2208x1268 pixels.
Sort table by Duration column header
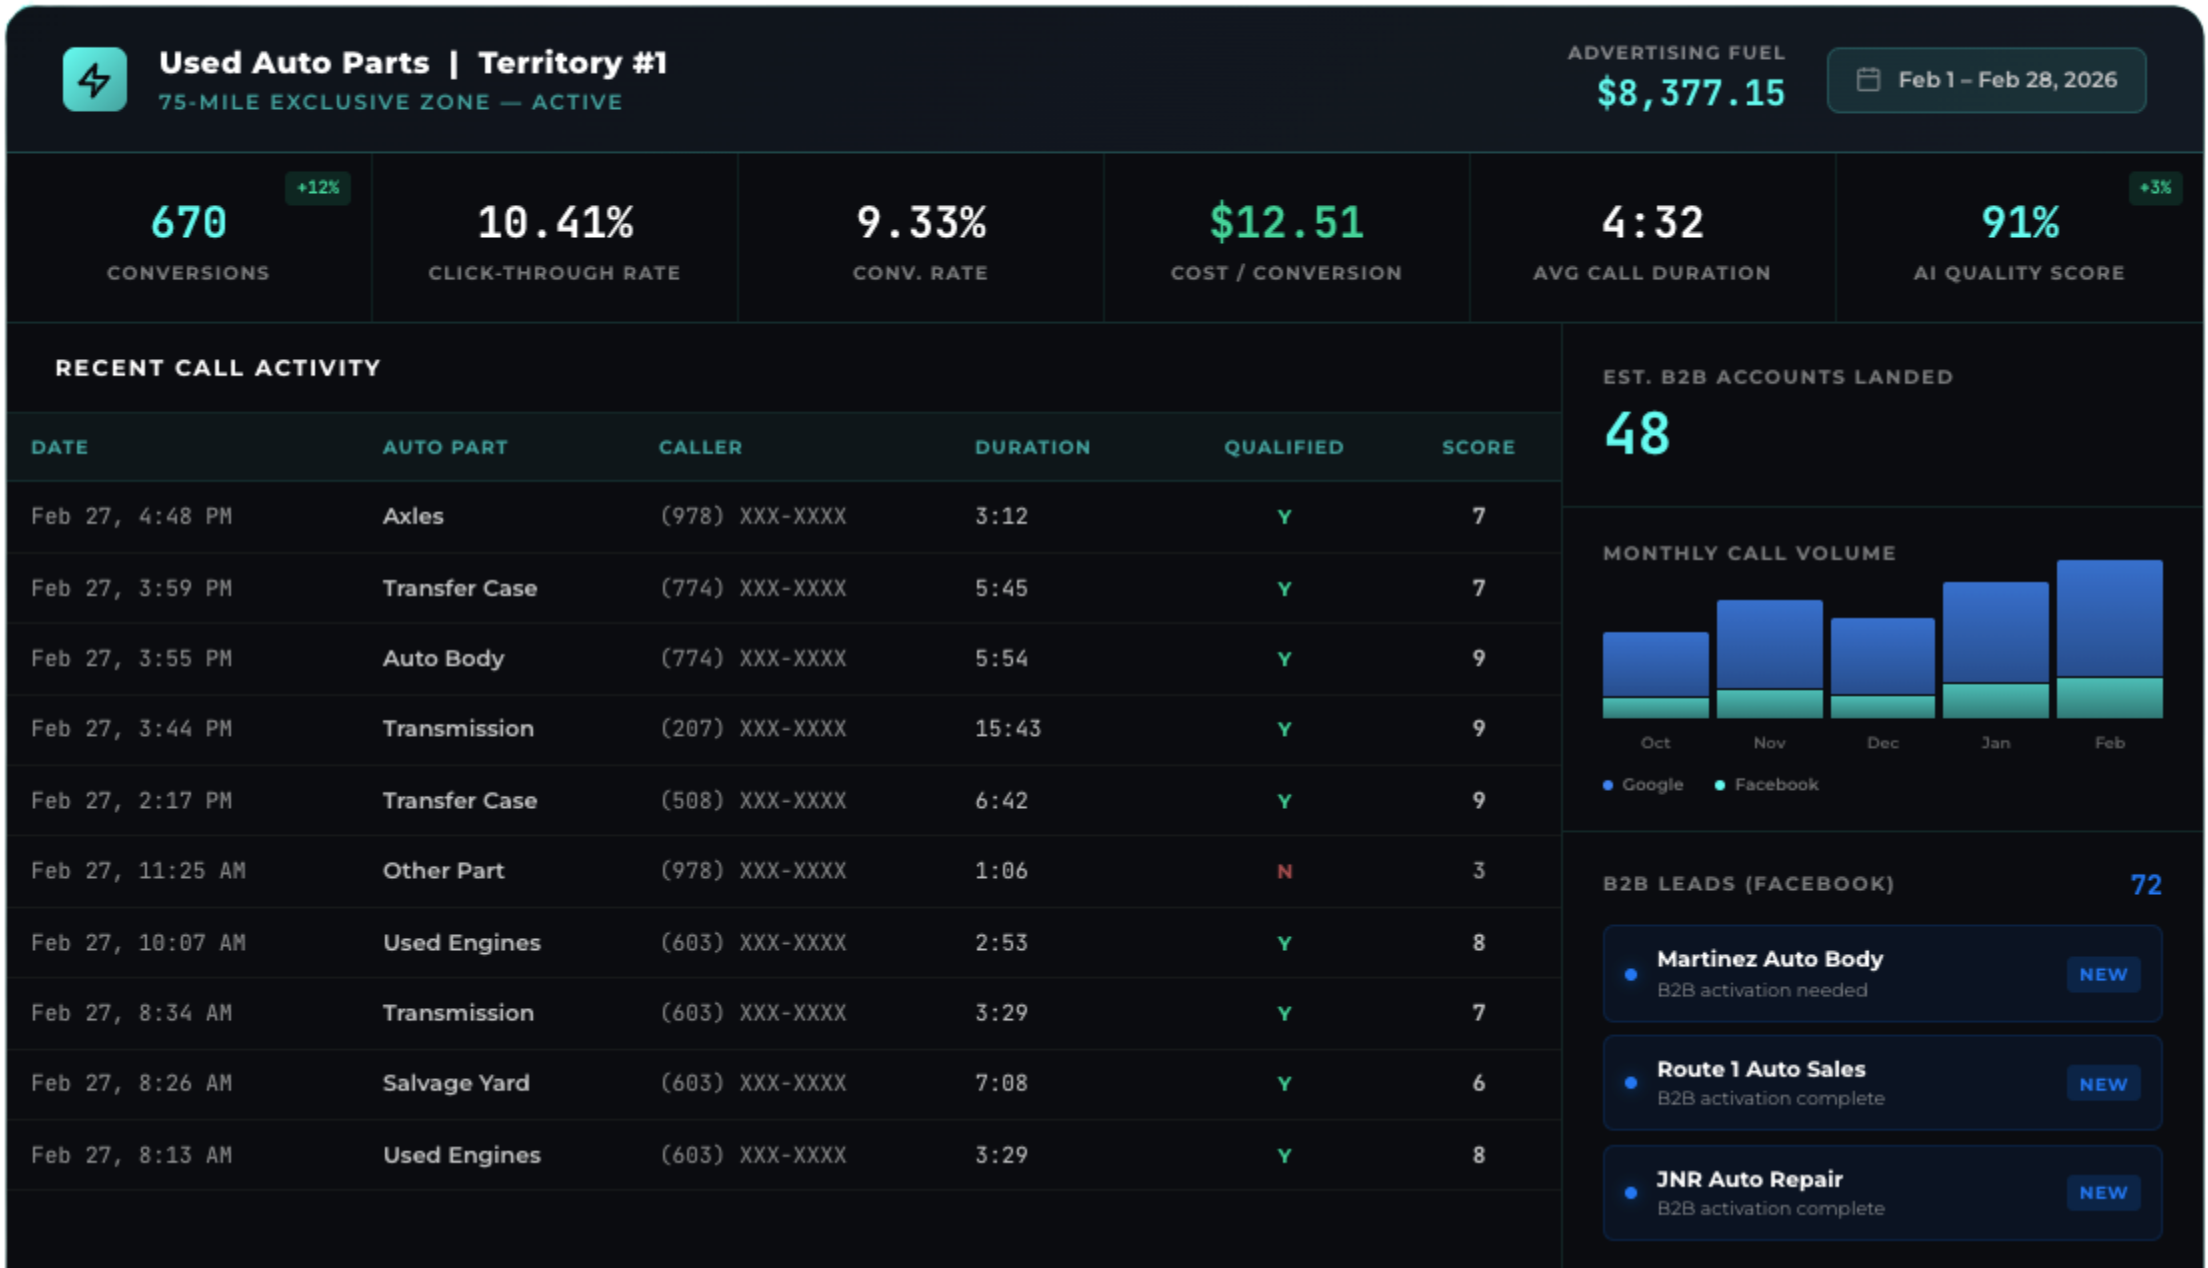pyautogui.click(x=1032, y=447)
